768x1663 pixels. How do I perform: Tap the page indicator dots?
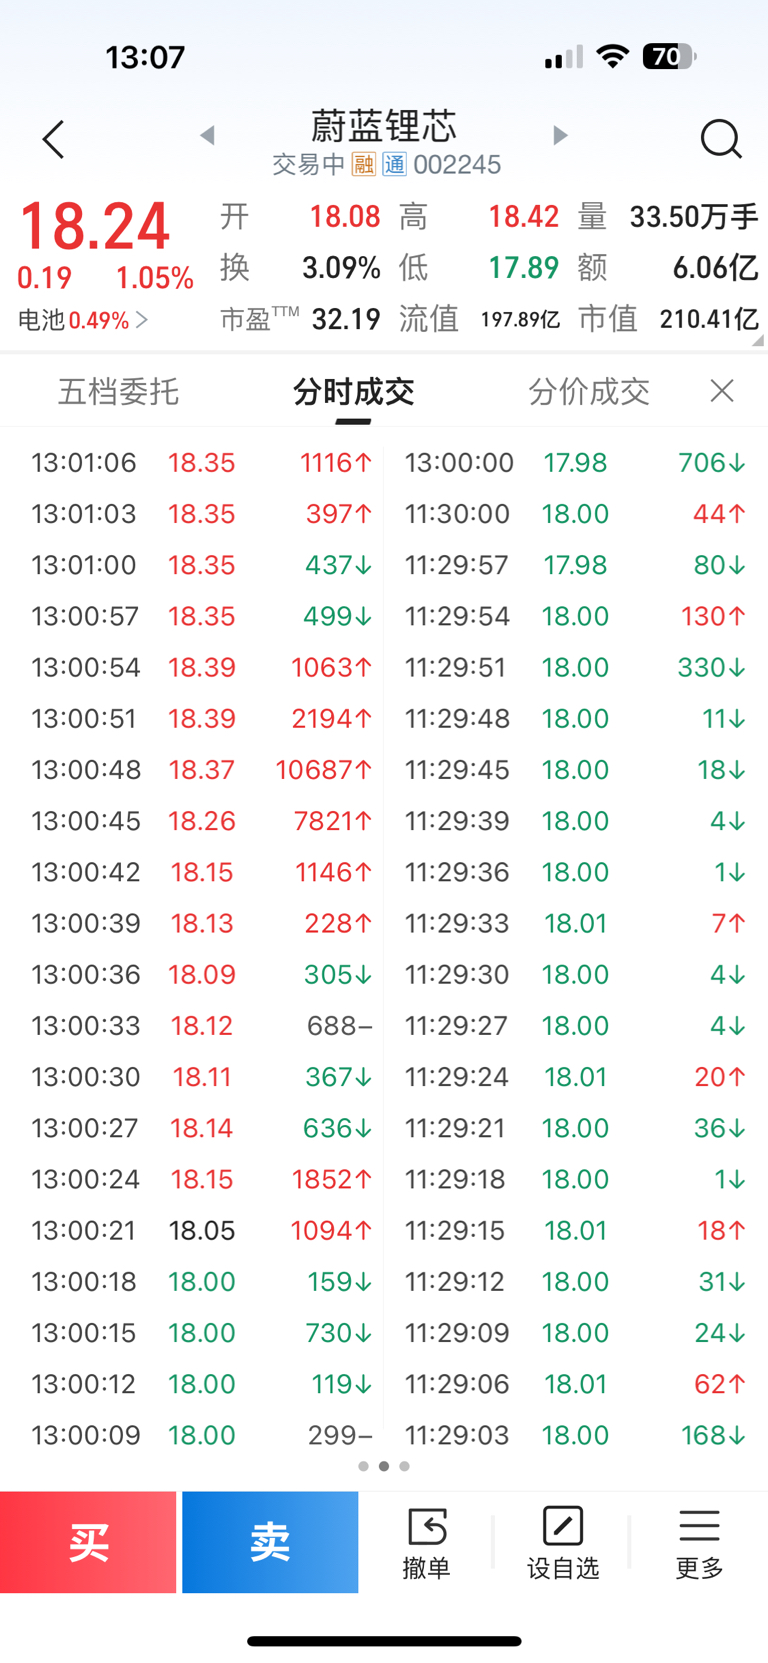(384, 1466)
